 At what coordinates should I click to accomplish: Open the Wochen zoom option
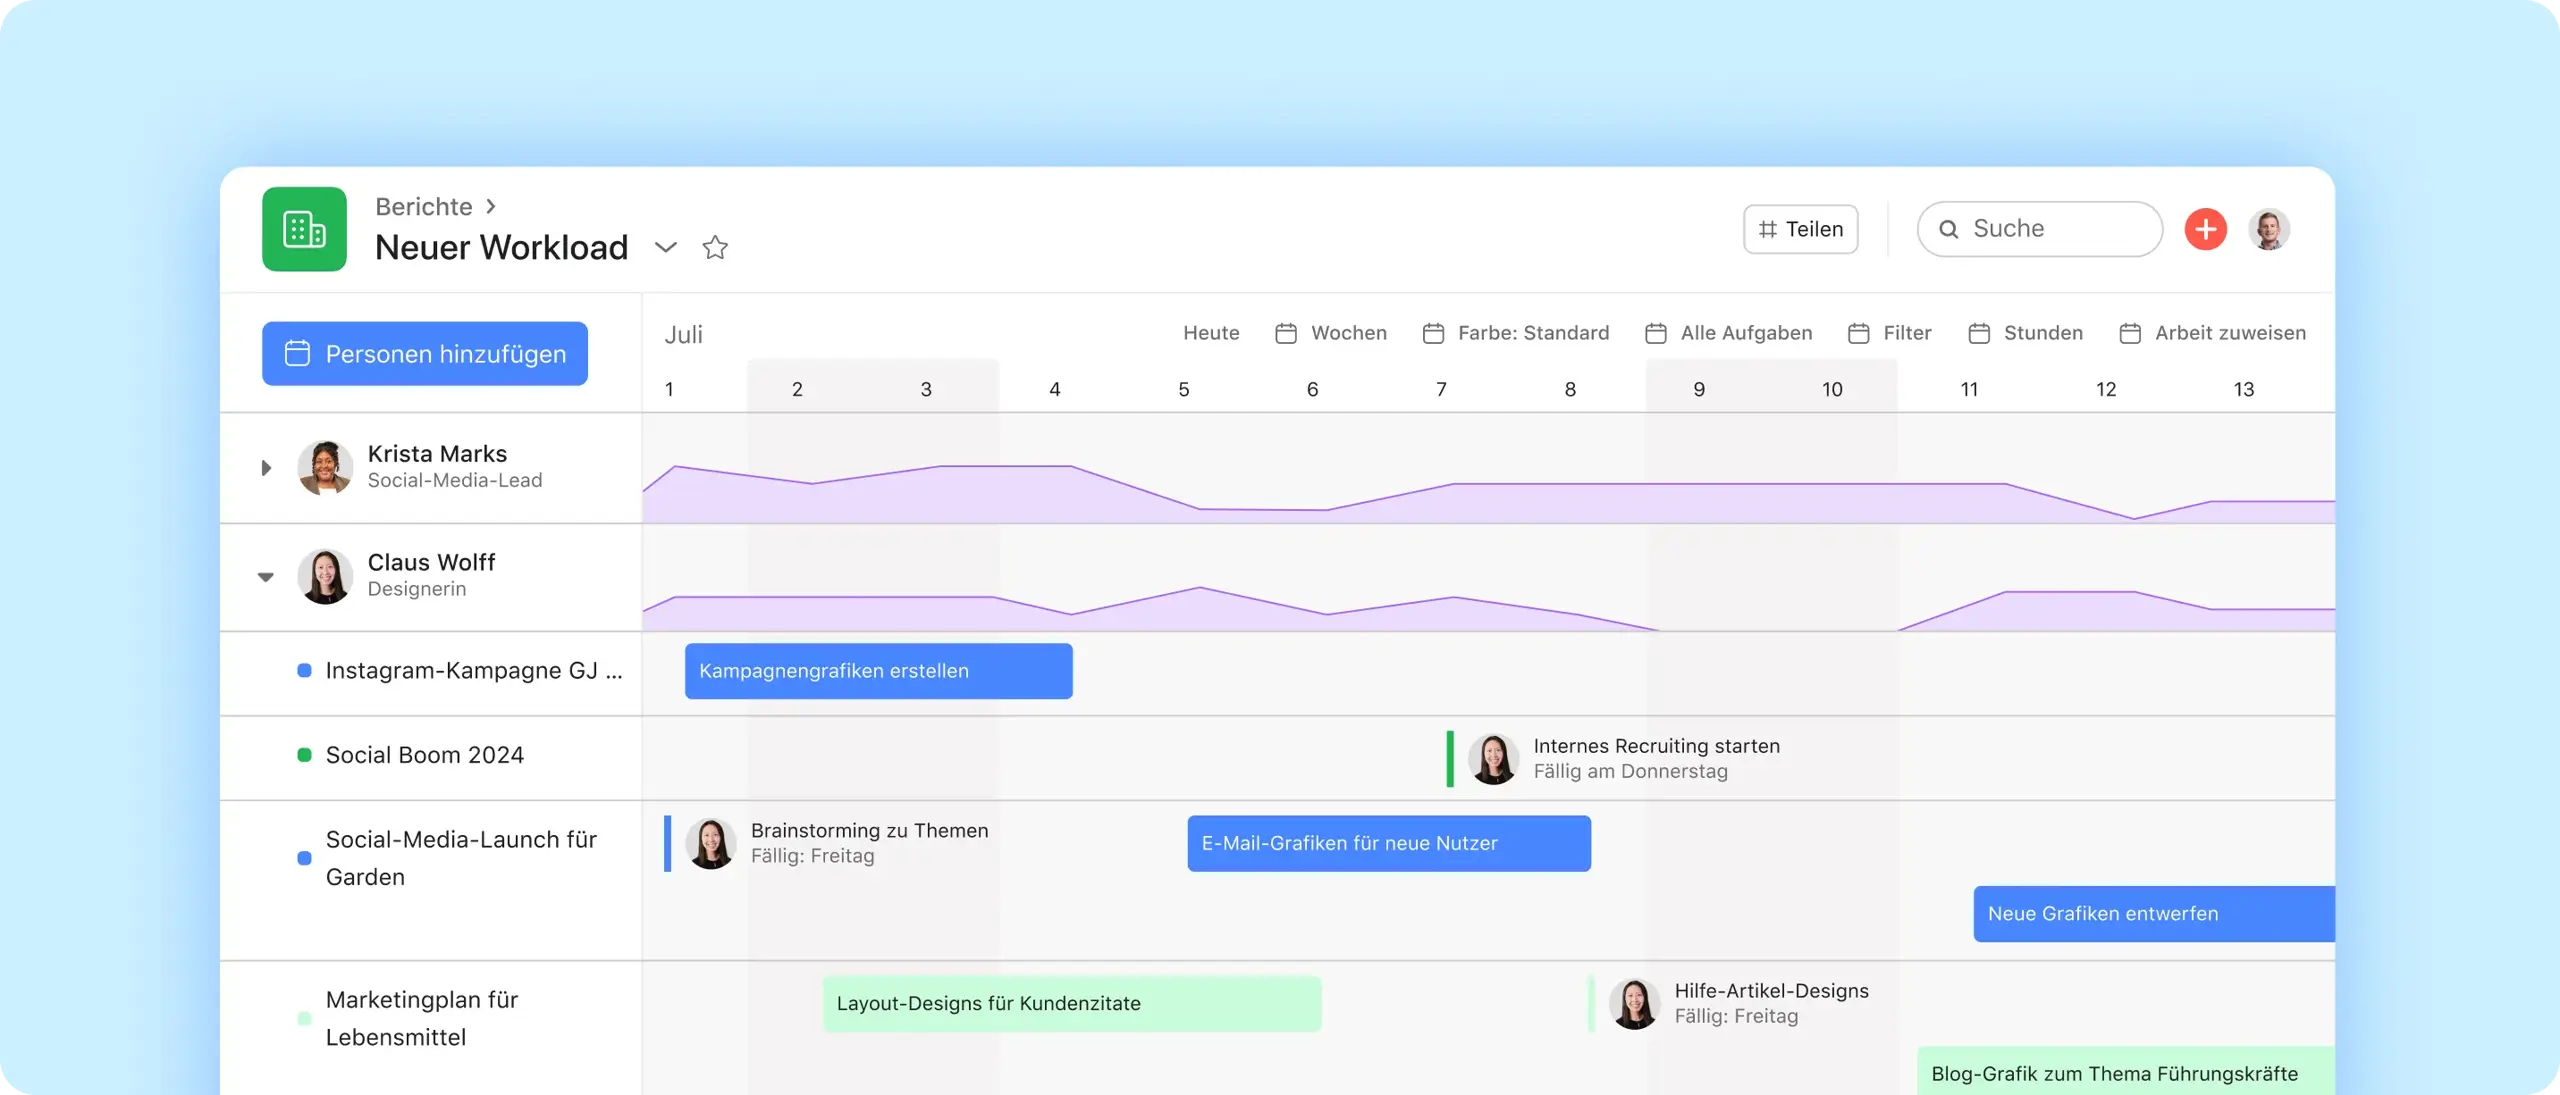click(x=1348, y=333)
